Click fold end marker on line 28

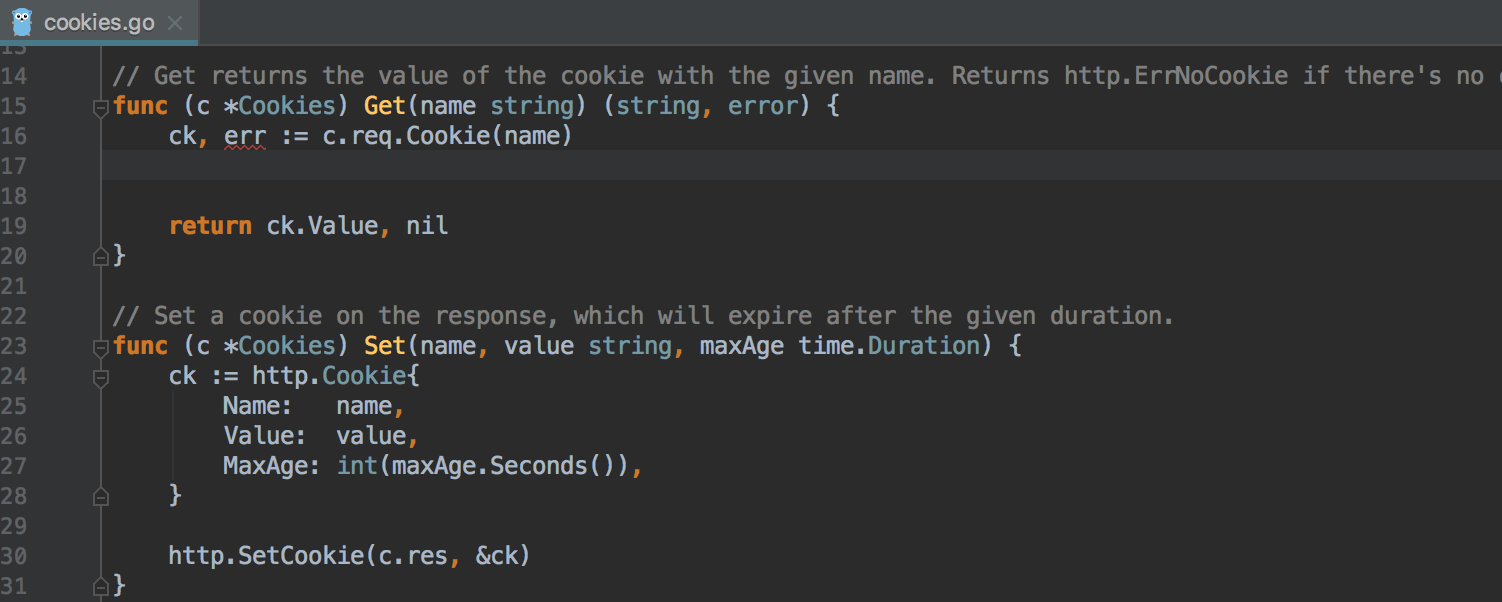pos(100,496)
